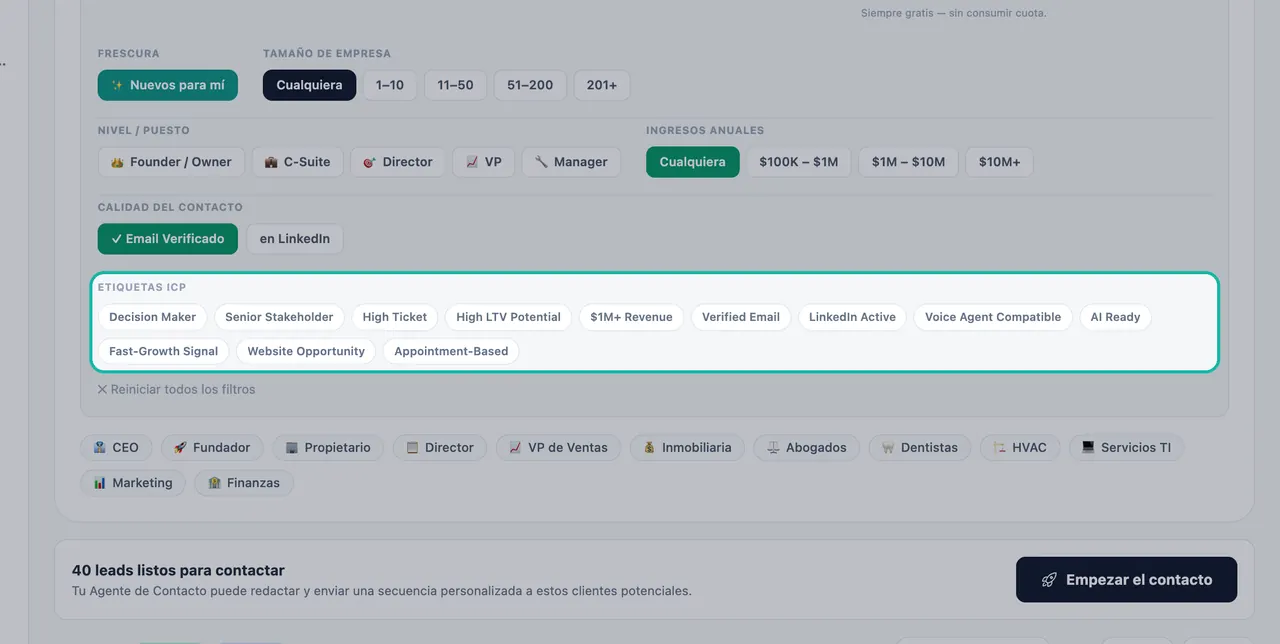Toggle the Nuevos para mí freshness filter
1280x644 pixels.
pyautogui.click(x=168, y=85)
